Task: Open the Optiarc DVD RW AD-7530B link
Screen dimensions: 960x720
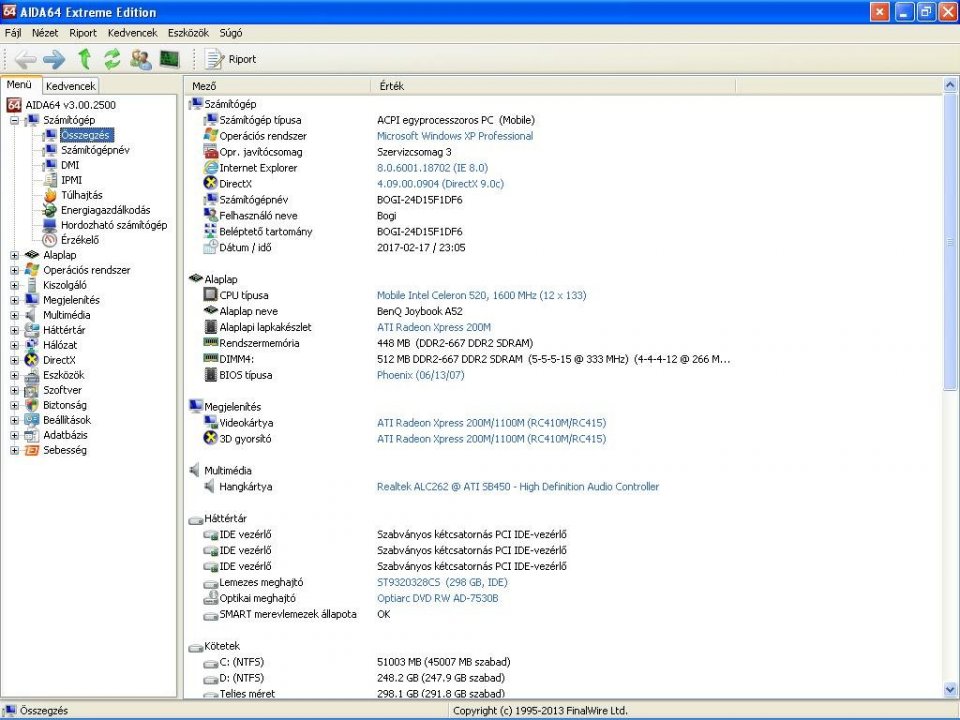Action: 437,598
